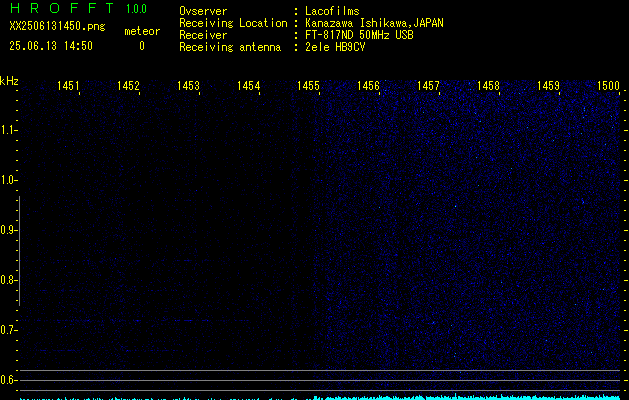Click the meteor count value 0
The image size is (629, 400).
(142, 46)
